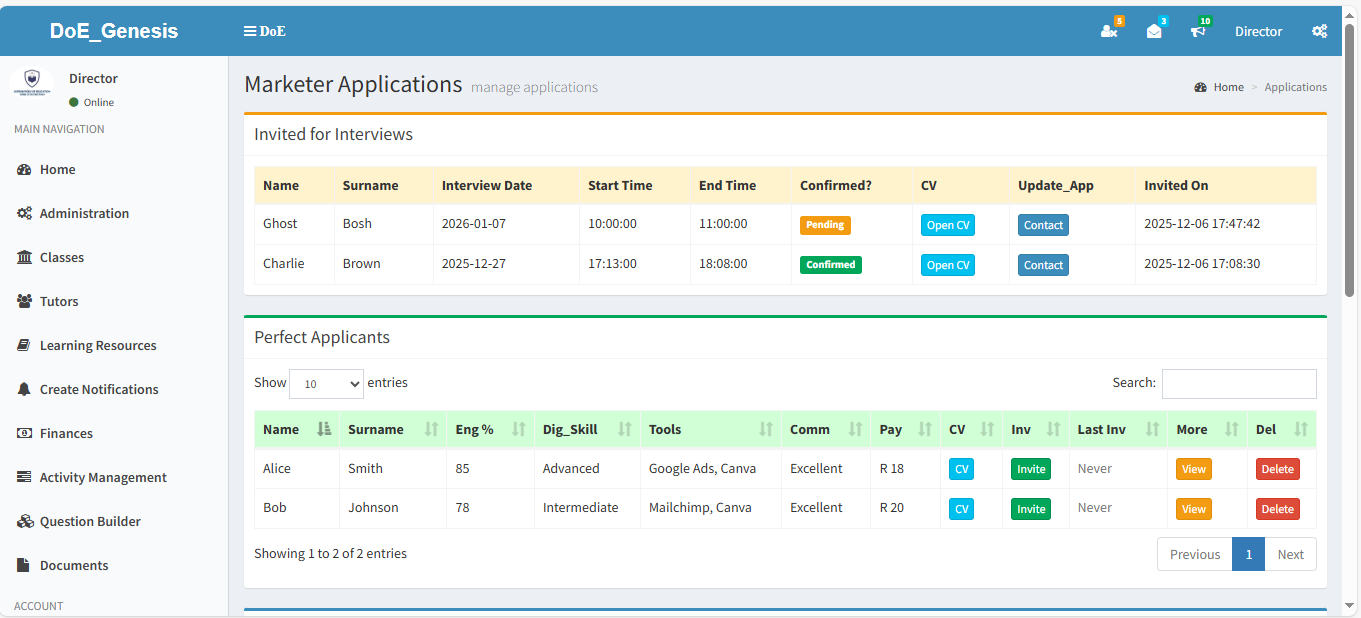Click Invite button for Alice Smith
Viewport: 1361px width, 618px height.
pyautogui.click(x=1030, y=469)
